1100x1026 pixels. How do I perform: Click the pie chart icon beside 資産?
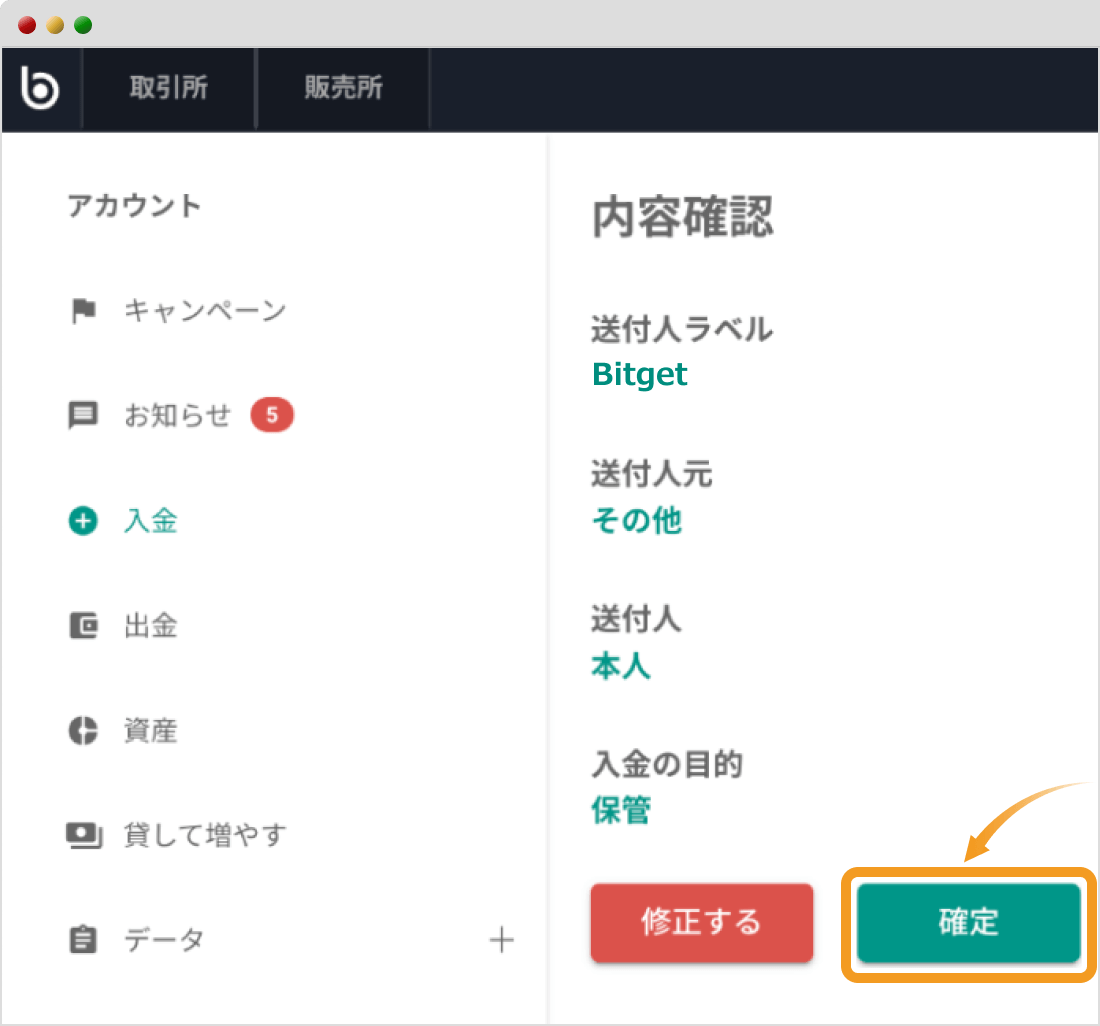coord(84,731)
